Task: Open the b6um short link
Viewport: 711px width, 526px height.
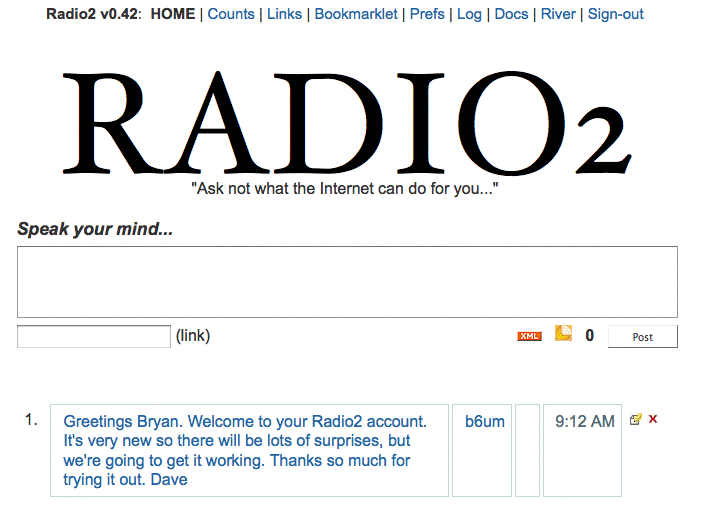Action: (x=484, y=422)
